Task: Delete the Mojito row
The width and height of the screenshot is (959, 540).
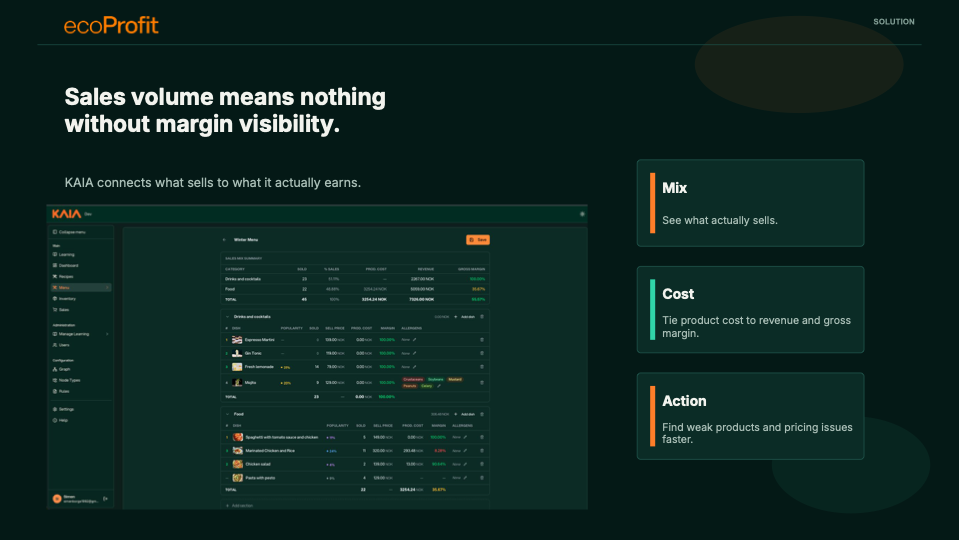Action: point(482,382)
